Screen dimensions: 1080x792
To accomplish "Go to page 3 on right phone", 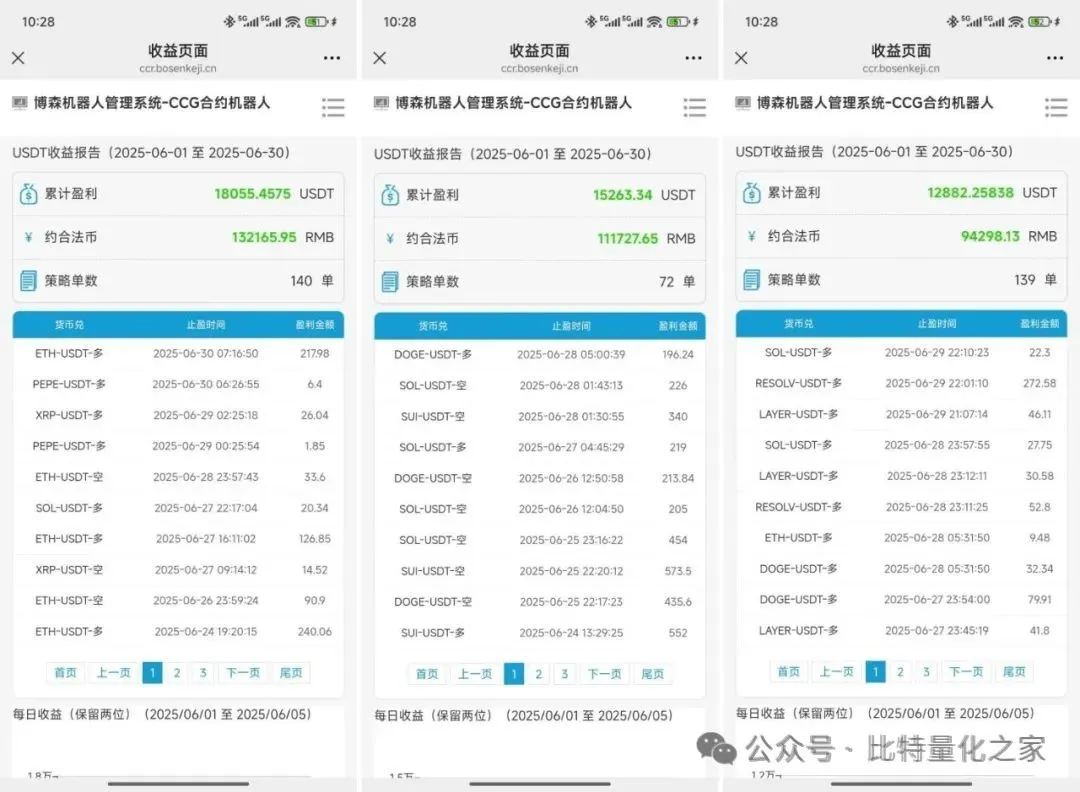I will [x=926, y=671].
